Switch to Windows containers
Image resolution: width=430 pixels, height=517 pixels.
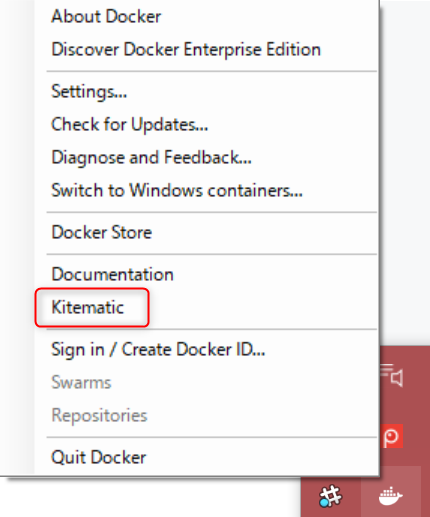pos(177,190)
